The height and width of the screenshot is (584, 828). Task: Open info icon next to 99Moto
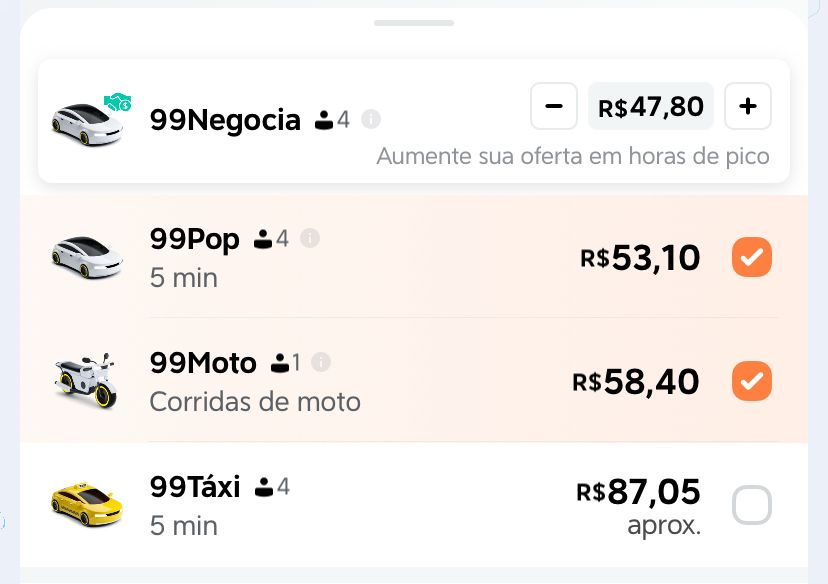point(321,363)
